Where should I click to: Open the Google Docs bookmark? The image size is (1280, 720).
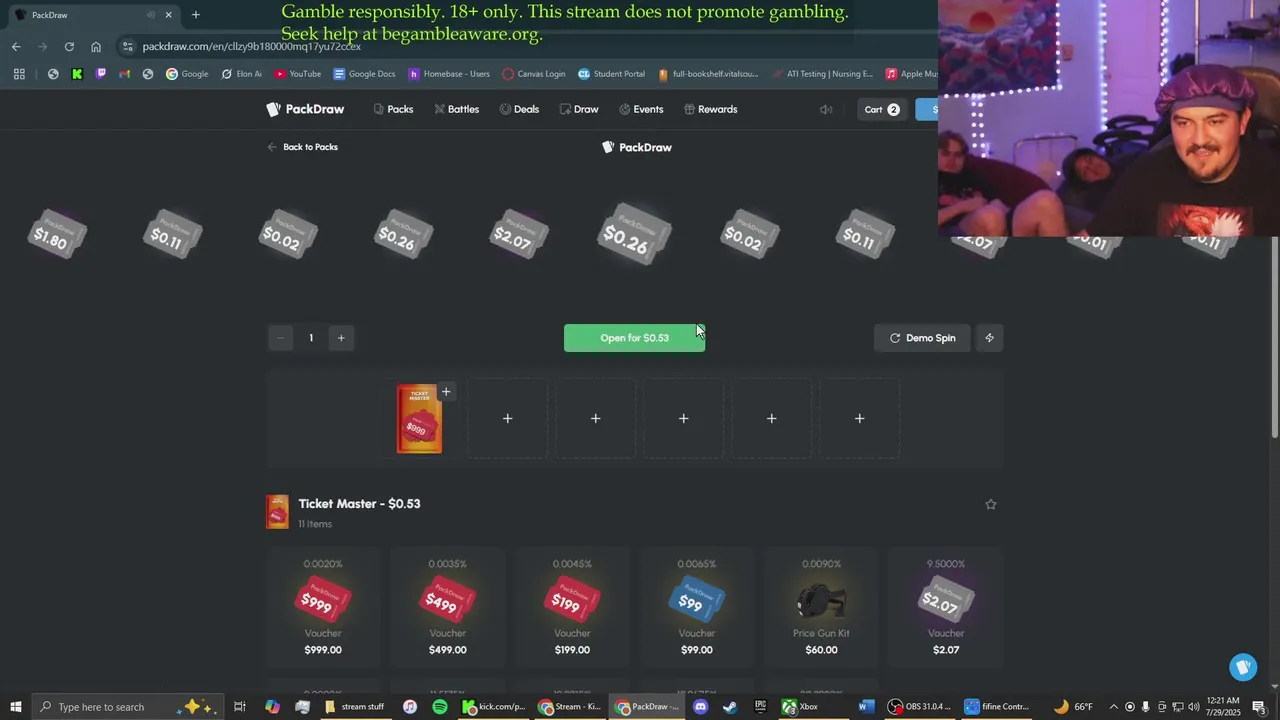[364, 74]
